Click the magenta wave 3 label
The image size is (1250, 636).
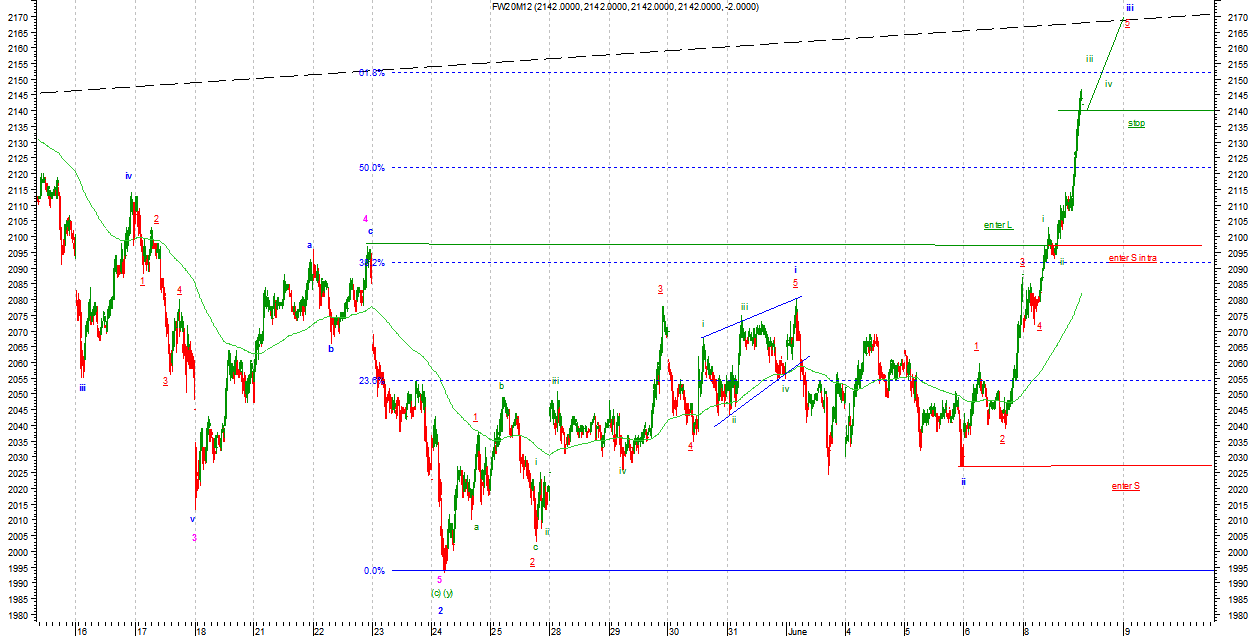click(x=195, y=538)
